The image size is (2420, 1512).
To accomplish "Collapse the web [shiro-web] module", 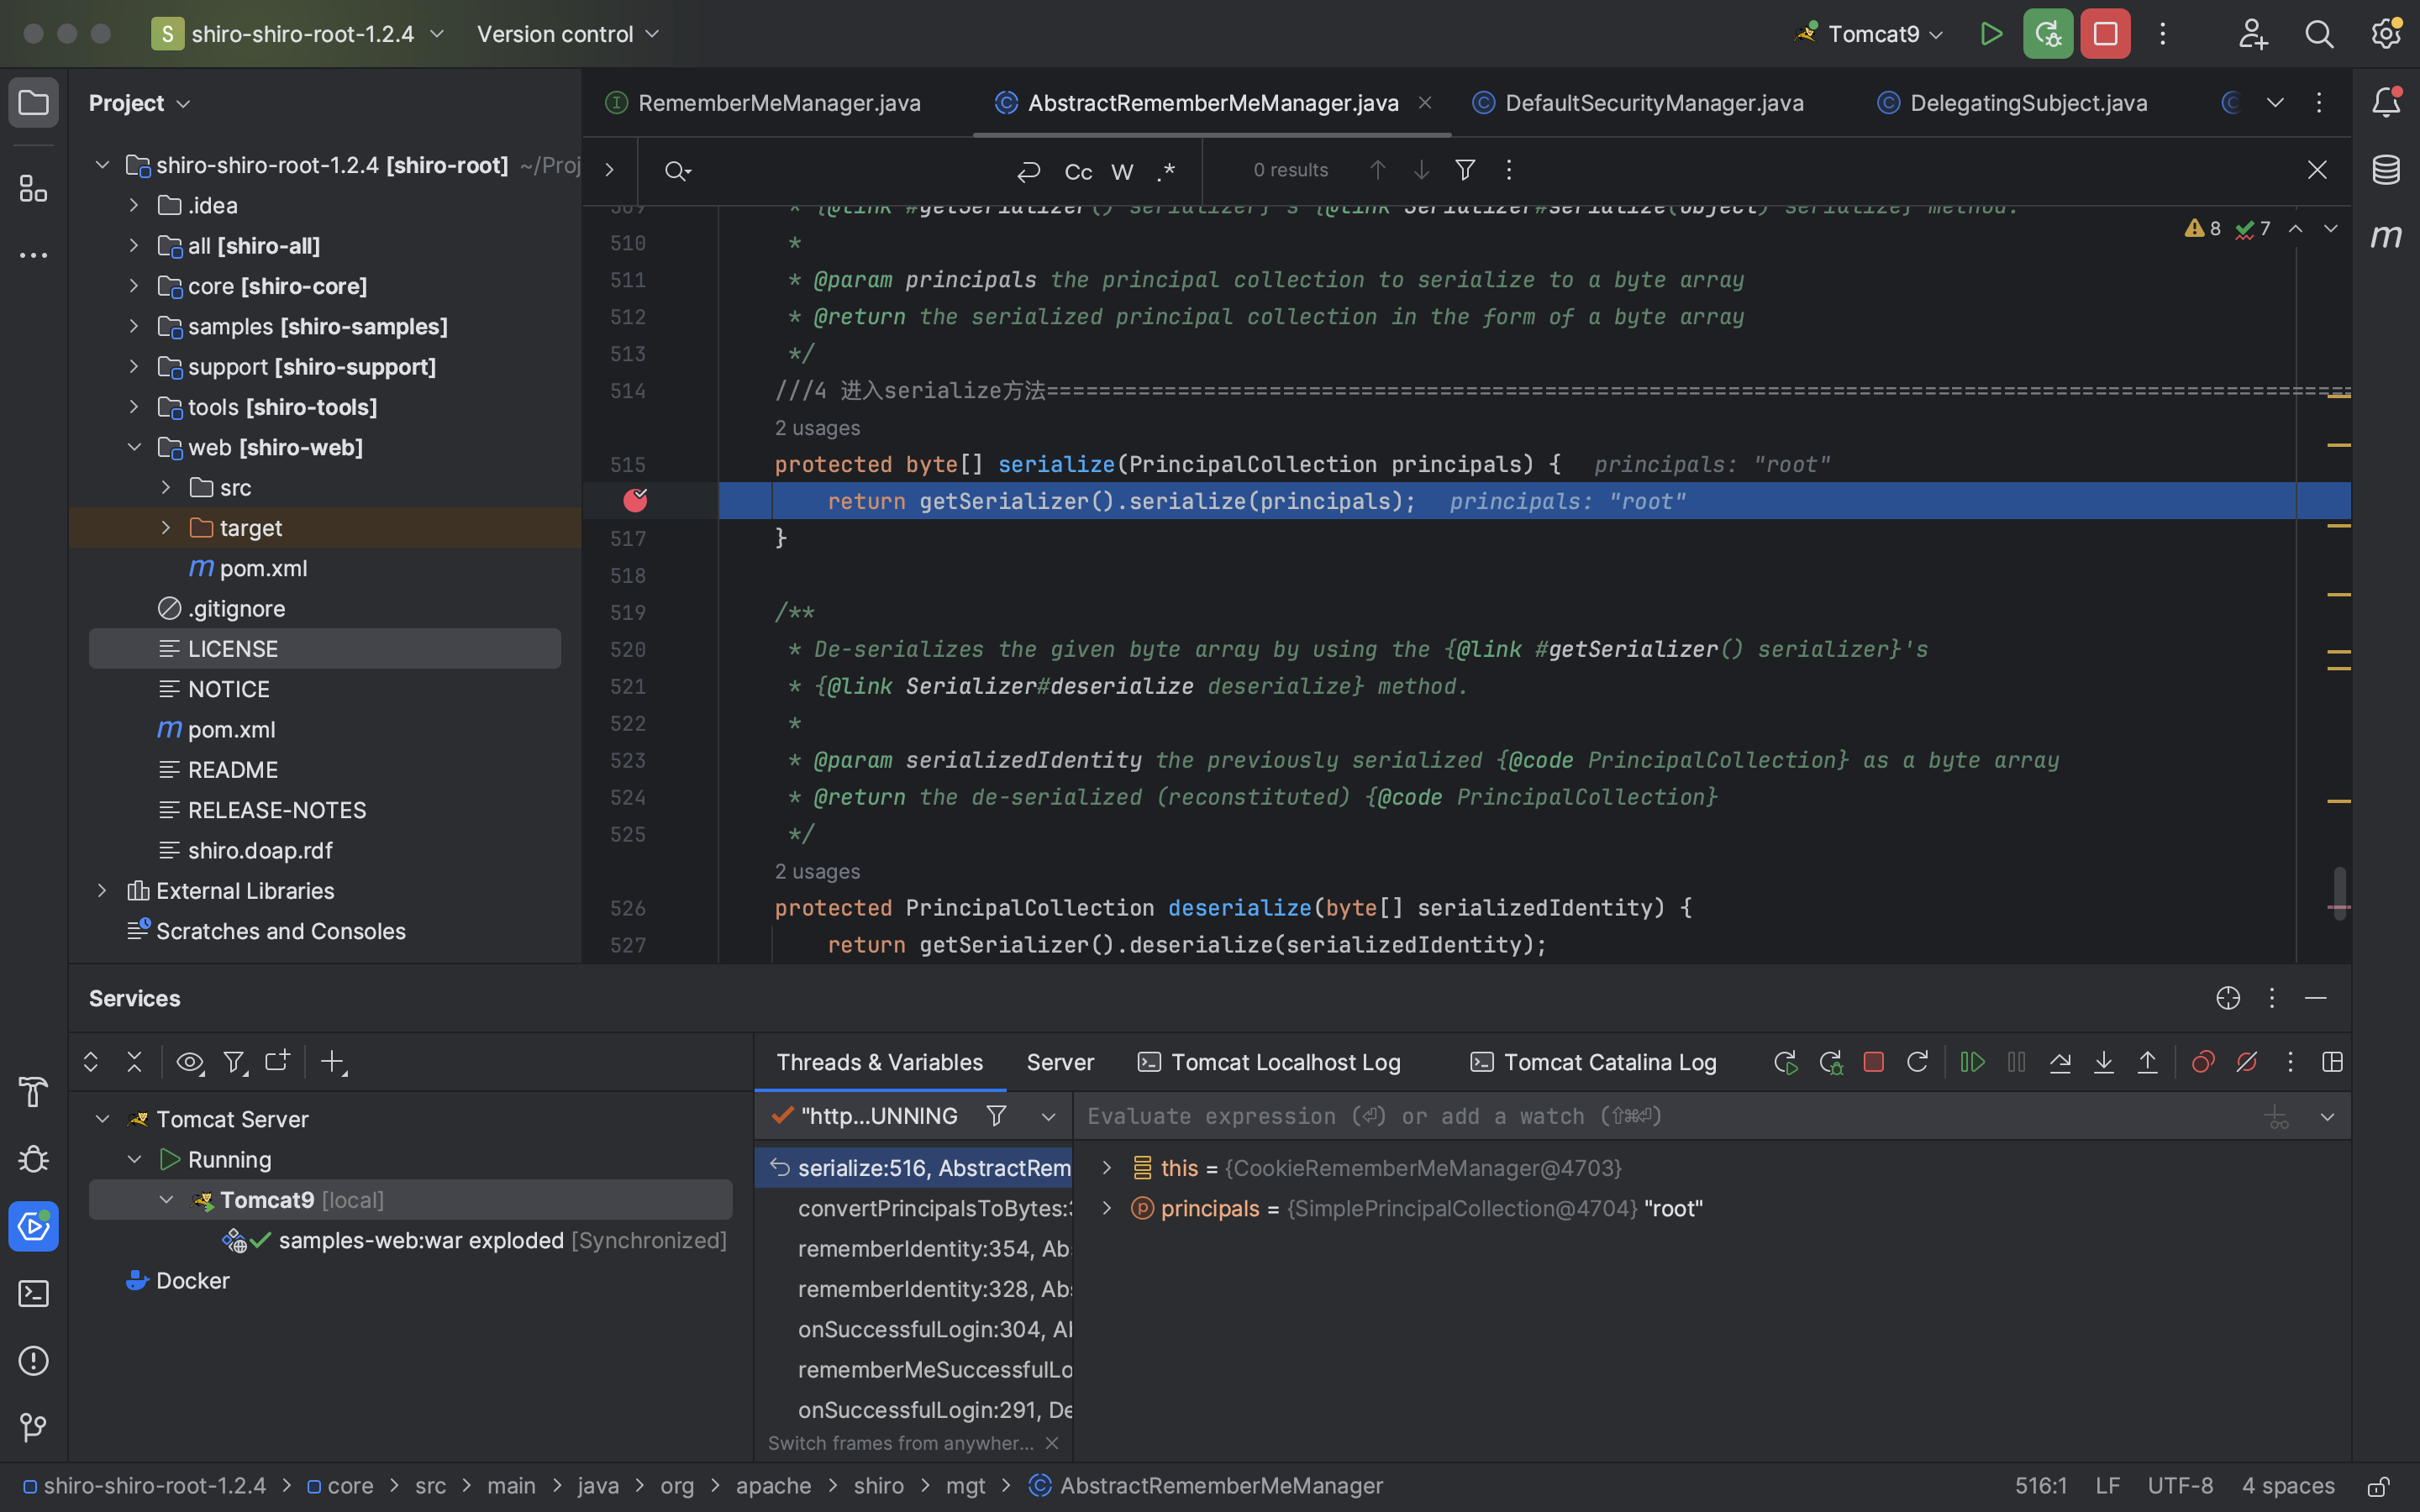I will [x=134, y=447].
